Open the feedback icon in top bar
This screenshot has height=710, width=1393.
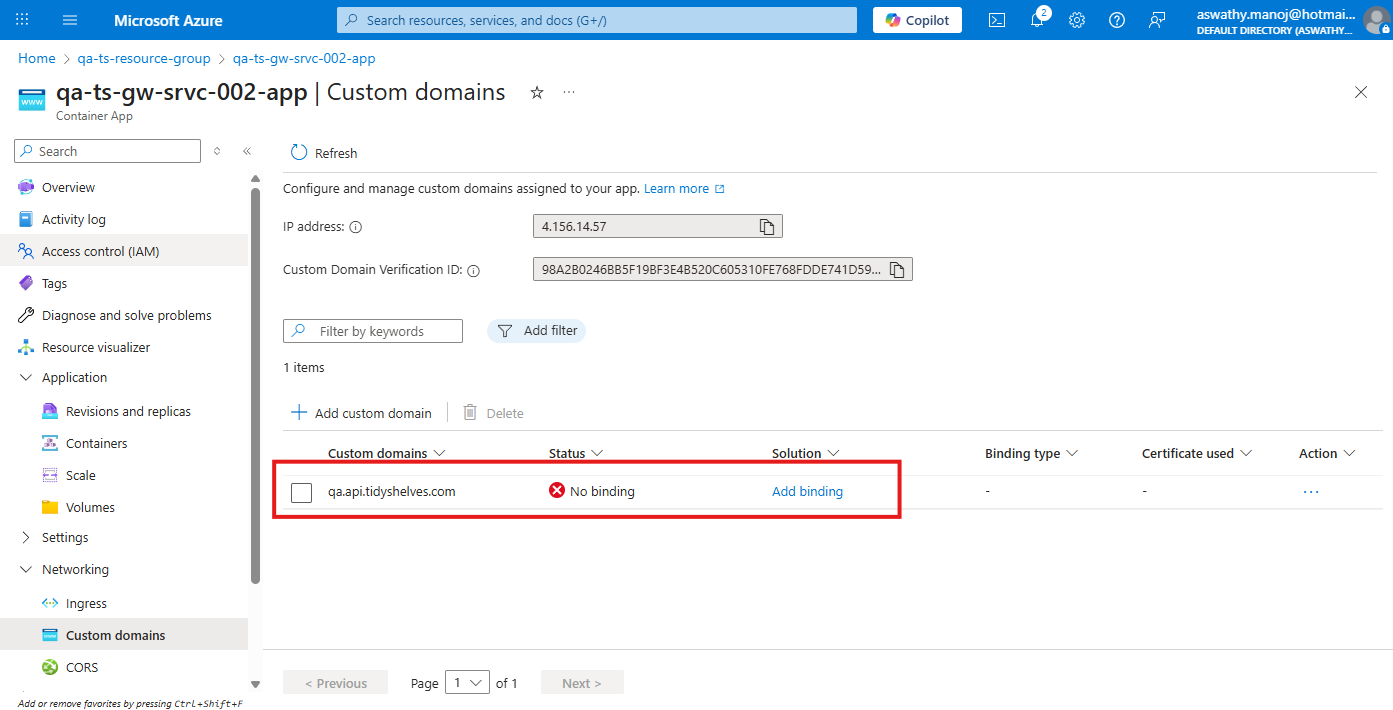1157,20
